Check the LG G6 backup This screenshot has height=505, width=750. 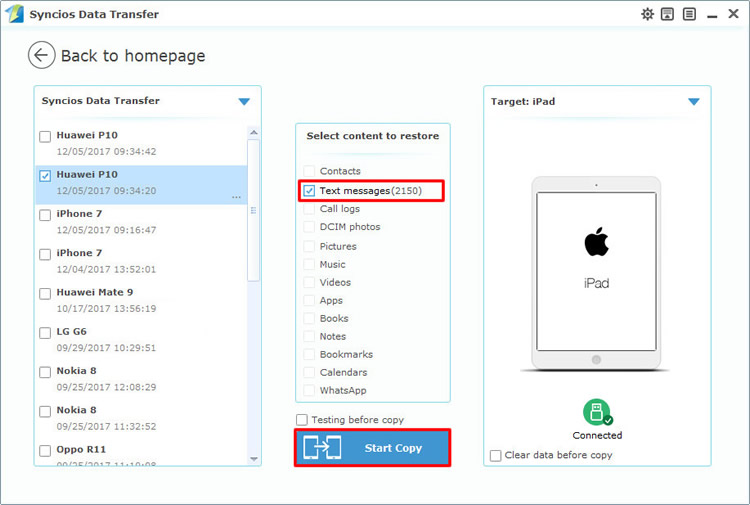(45, 333)
